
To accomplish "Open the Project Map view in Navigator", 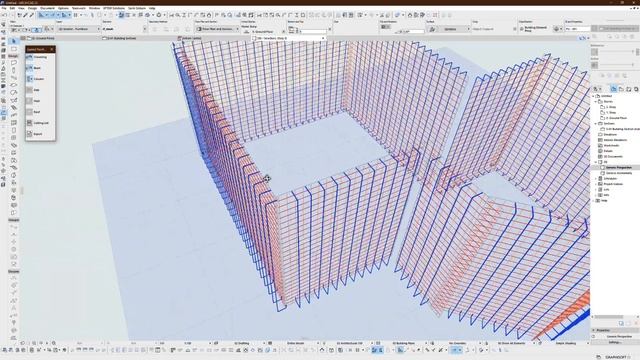I will point(613,89).
